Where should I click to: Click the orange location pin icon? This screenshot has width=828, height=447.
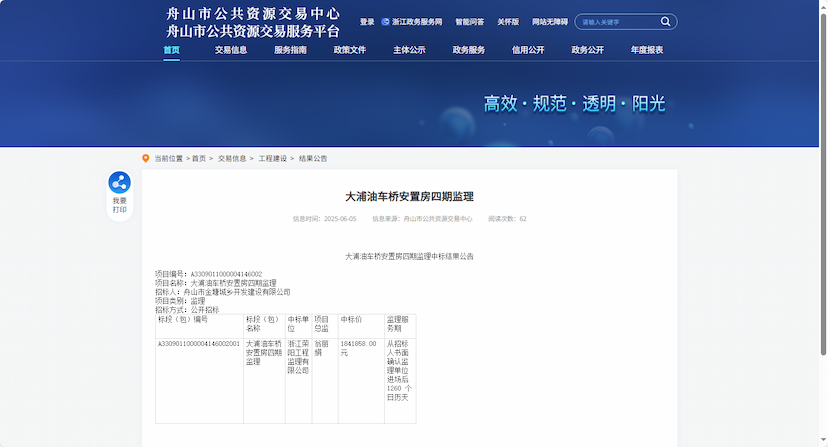pyautogui.click(x=146, y=159)
